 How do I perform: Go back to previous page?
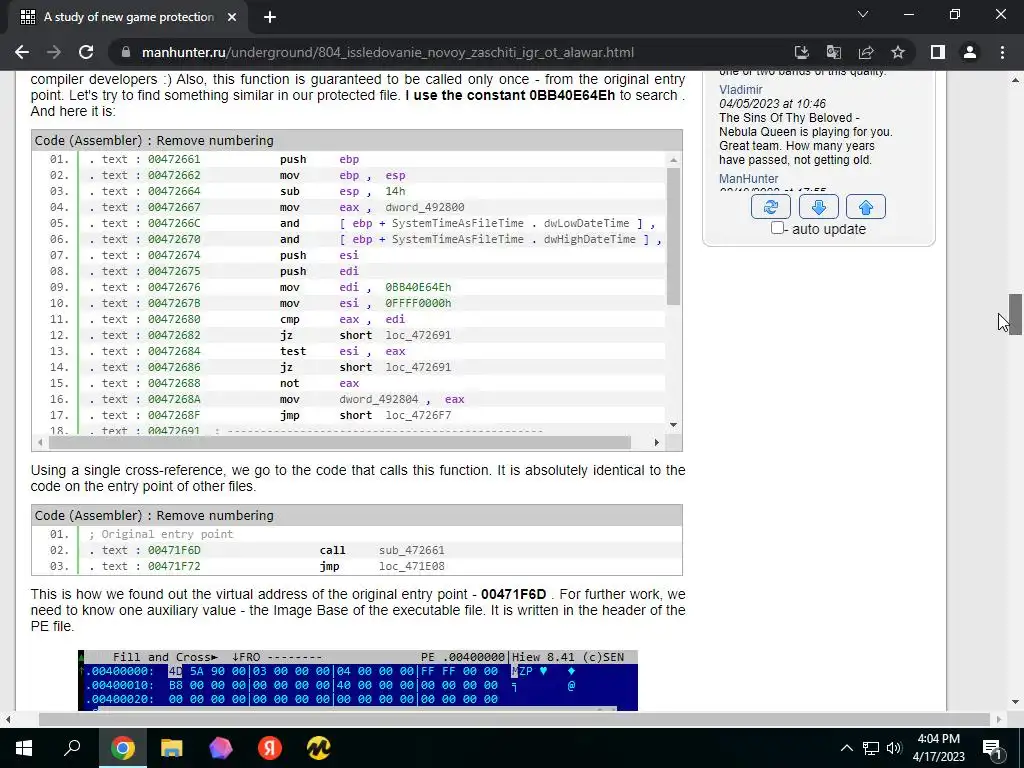(22, 52)
